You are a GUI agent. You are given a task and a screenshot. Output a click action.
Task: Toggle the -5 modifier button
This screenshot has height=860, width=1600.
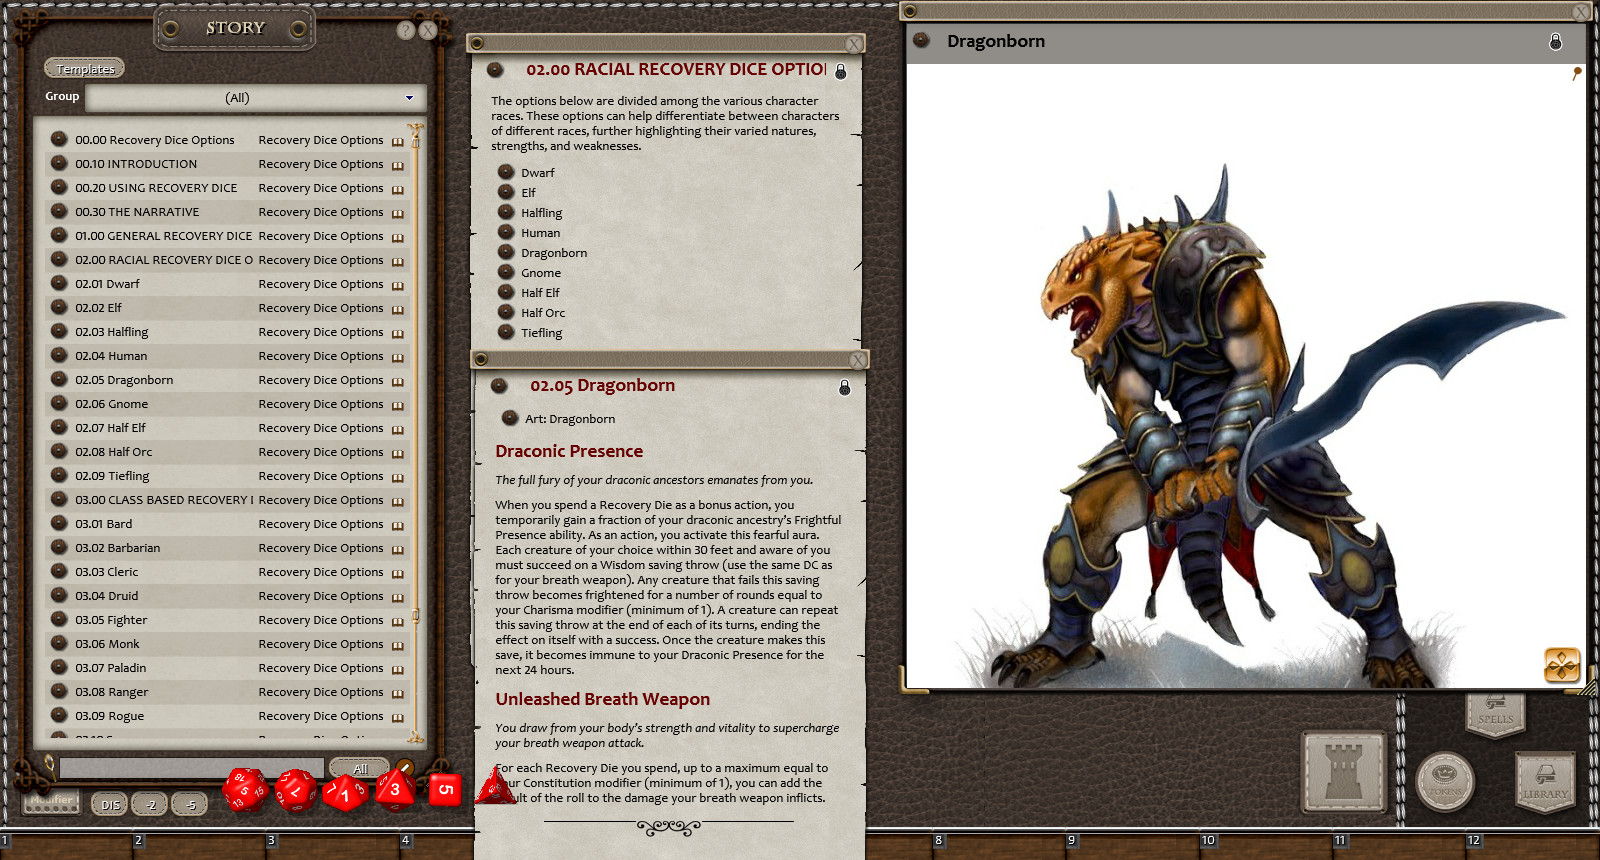[x=190, y=804]
